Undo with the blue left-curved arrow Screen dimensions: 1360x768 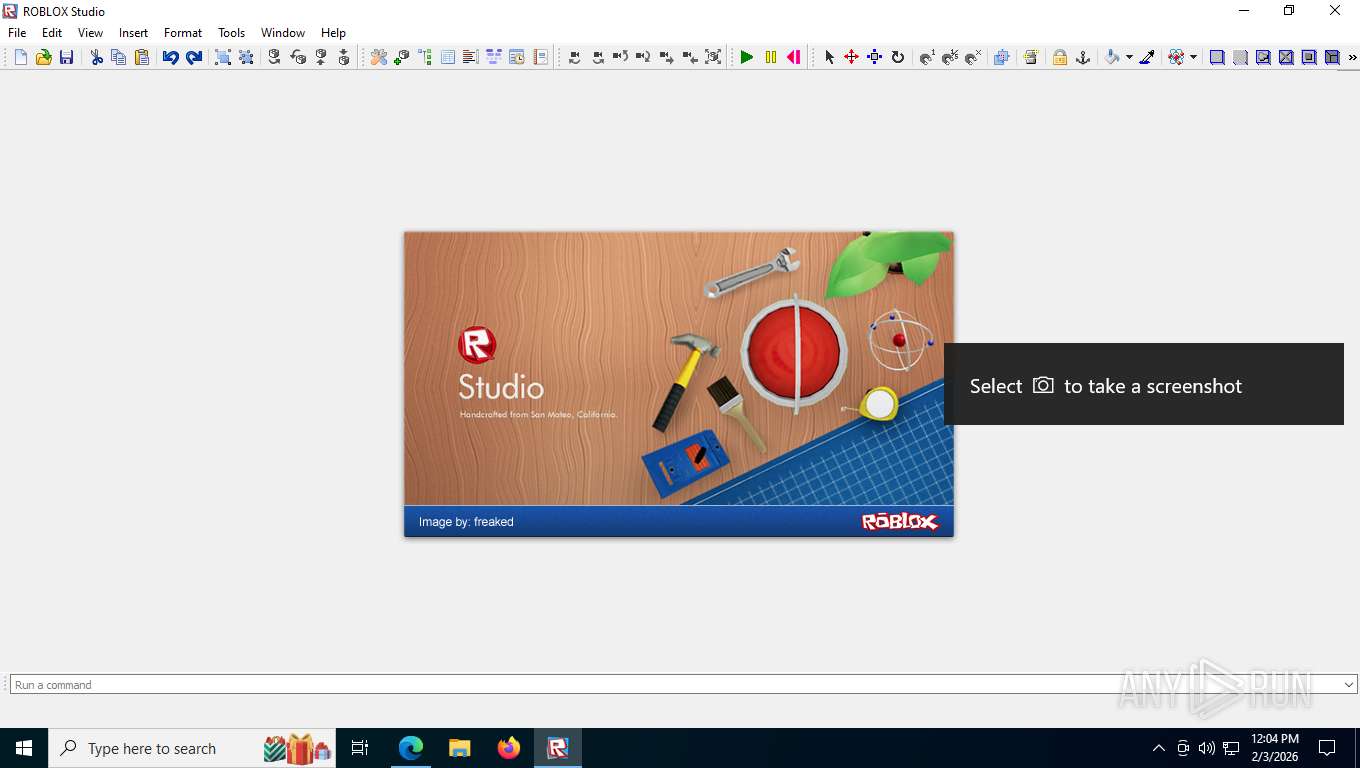click(171, 58)
